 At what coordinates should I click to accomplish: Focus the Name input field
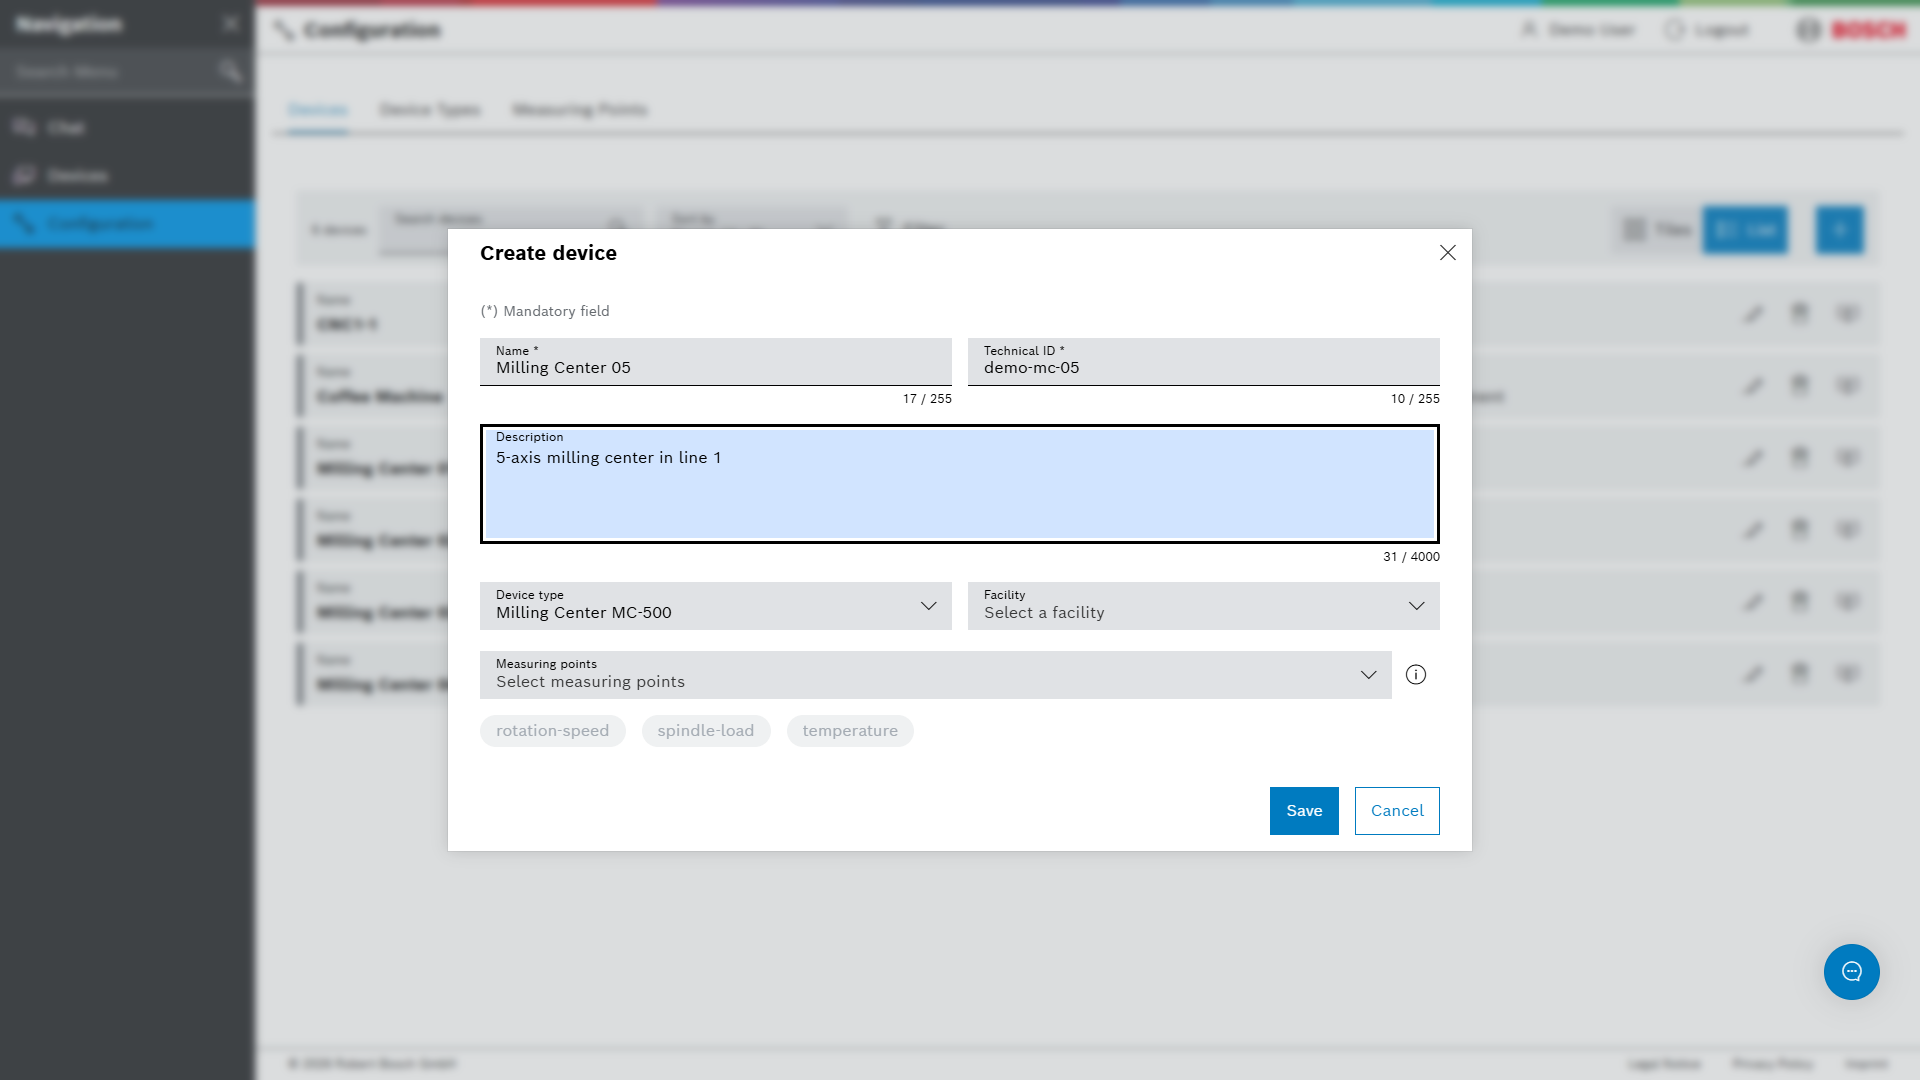(716, 362)
